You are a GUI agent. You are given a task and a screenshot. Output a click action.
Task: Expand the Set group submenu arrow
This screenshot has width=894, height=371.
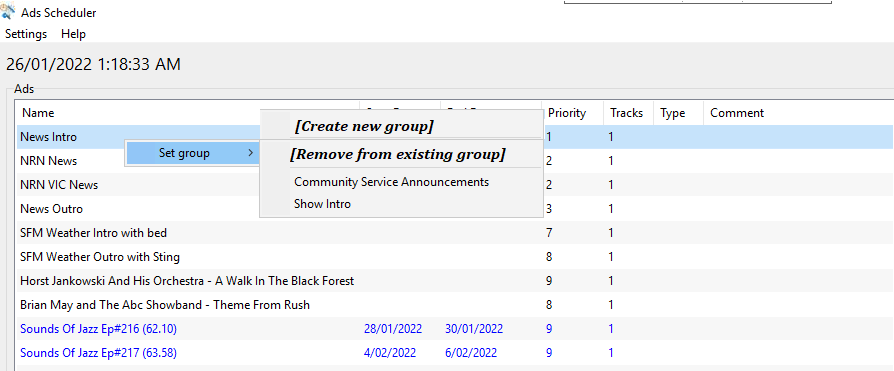[251, 153]
